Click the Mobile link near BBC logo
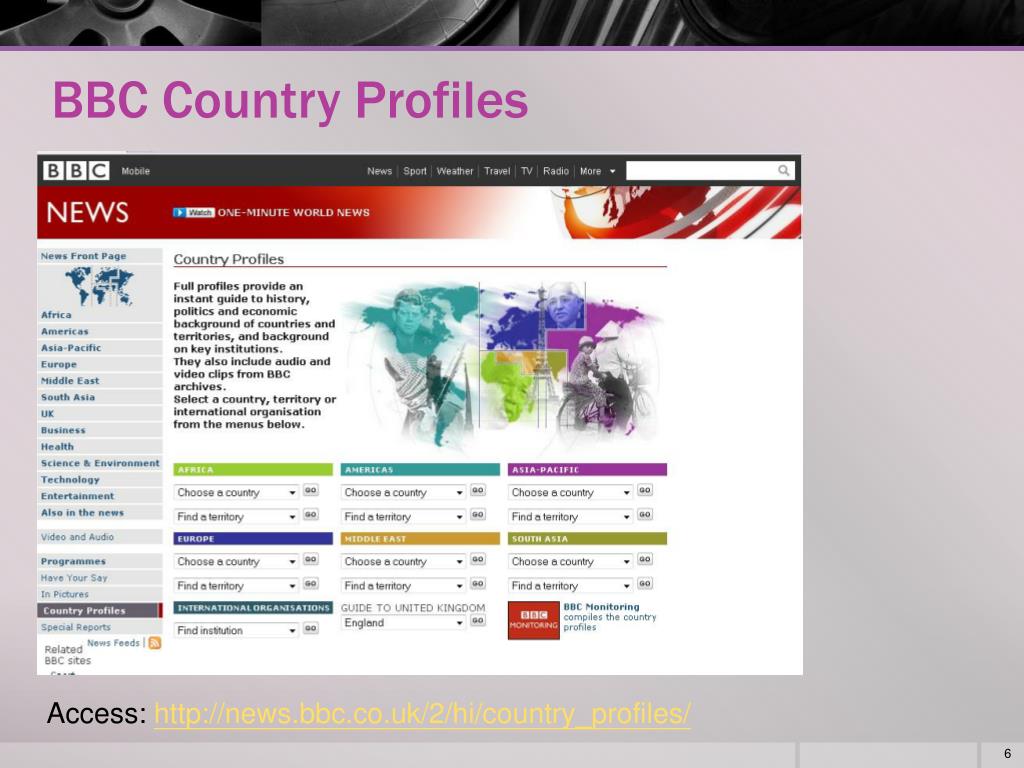 tap(136, 171)
